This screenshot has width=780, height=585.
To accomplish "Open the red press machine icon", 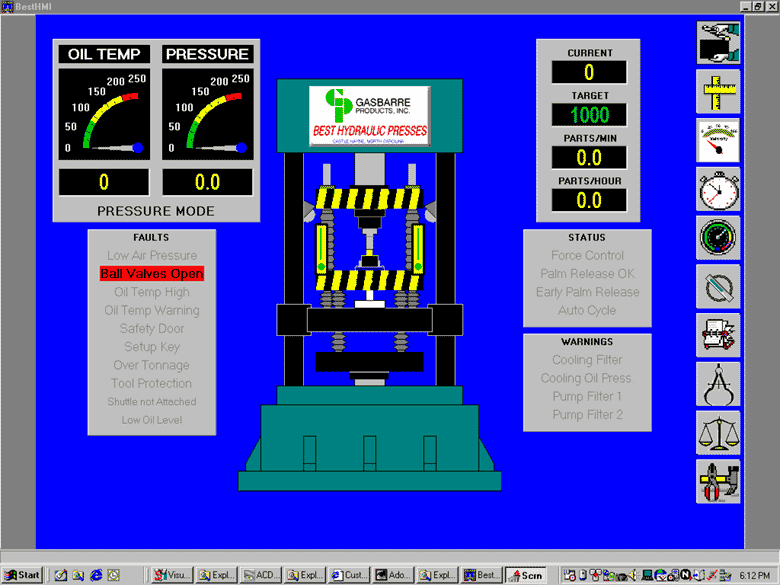I will (718, 336).
